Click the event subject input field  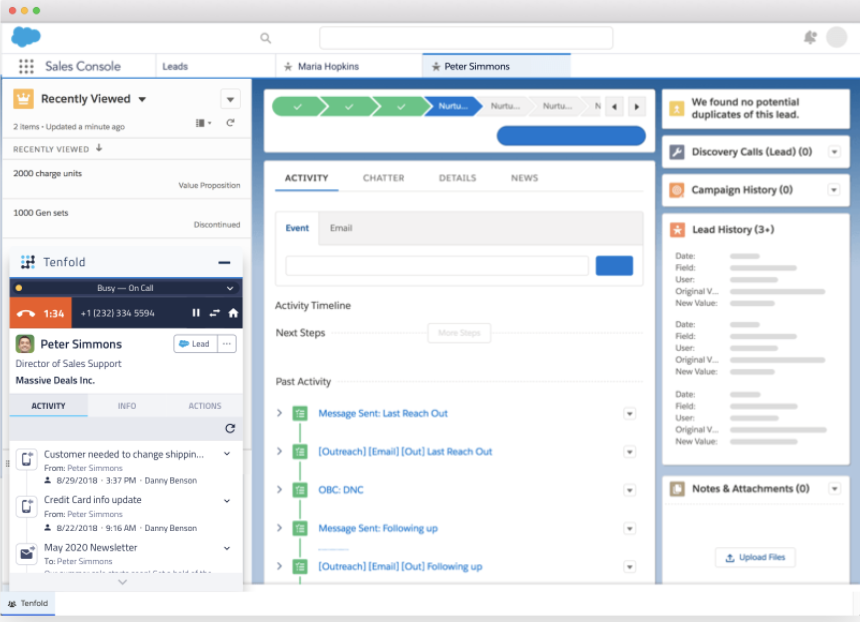coord(437,265)
